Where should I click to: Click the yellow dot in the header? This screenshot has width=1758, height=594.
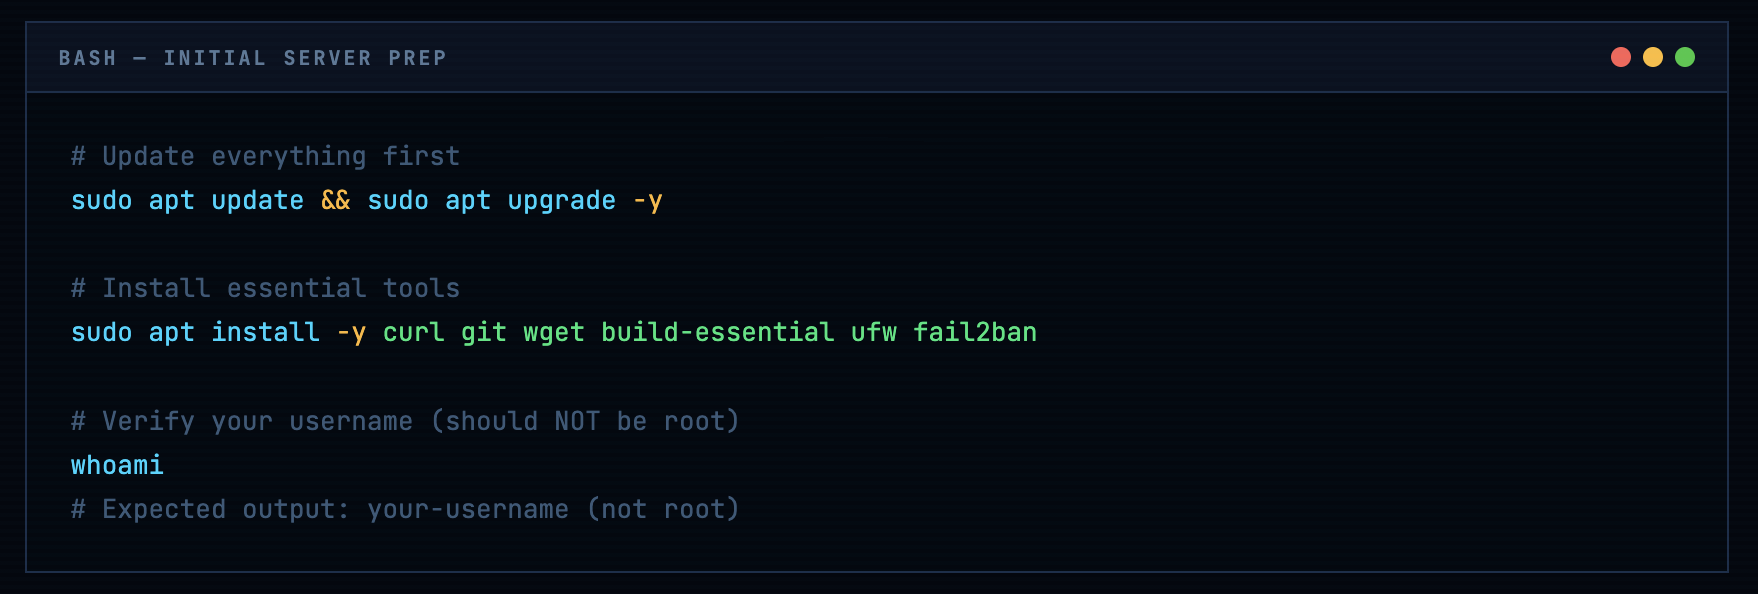coord(1653,57)
